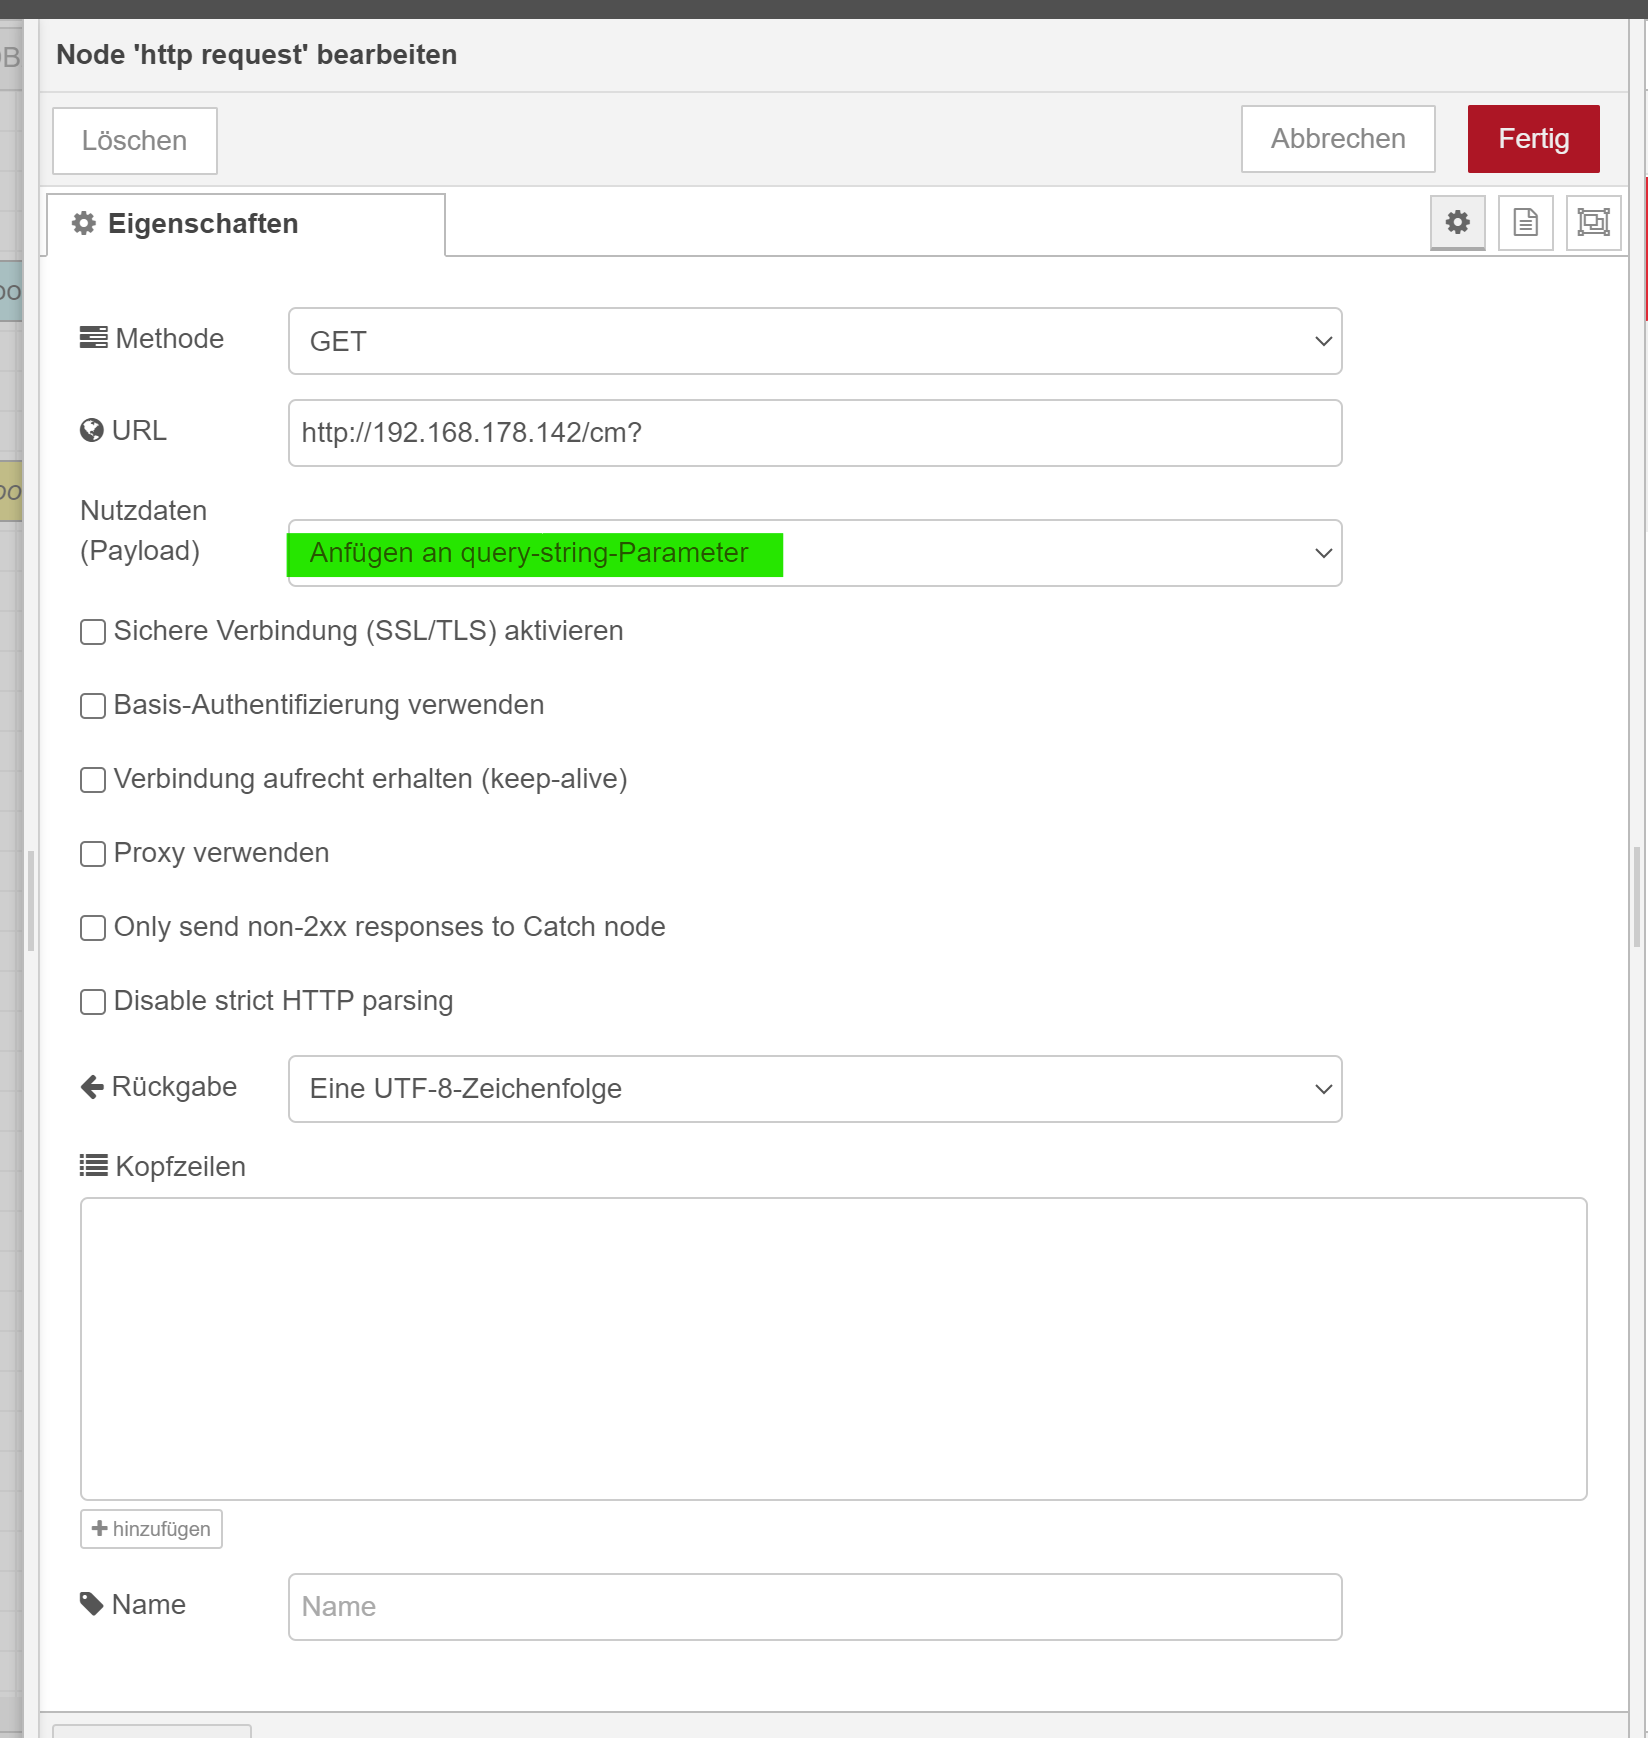Confirm changes with Fertig
The image size is (1648, 1738).
click(1533, 139)
